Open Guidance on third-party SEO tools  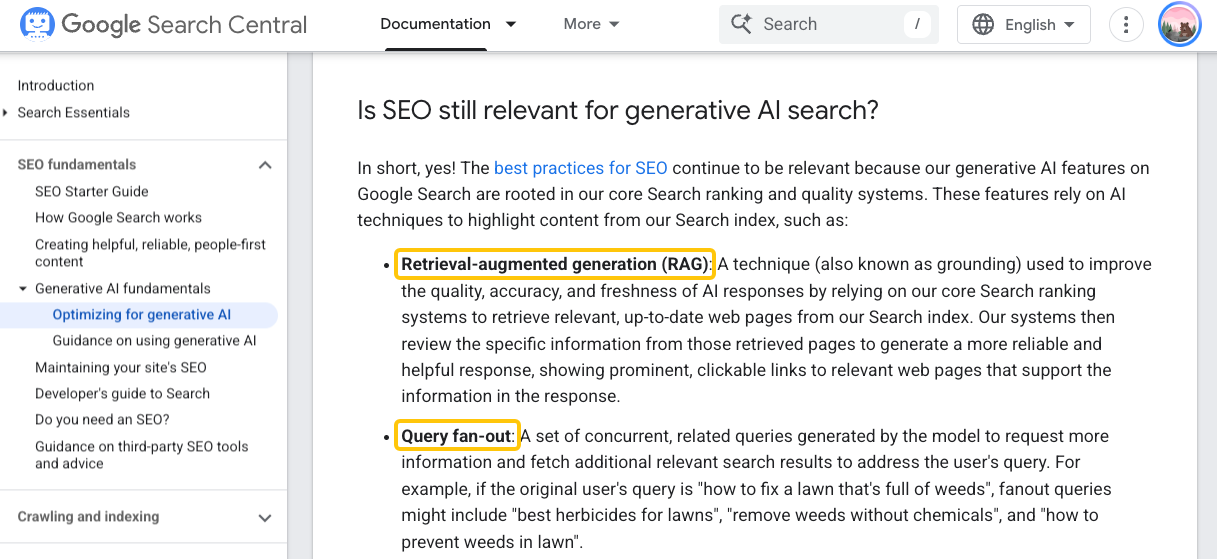141,455
